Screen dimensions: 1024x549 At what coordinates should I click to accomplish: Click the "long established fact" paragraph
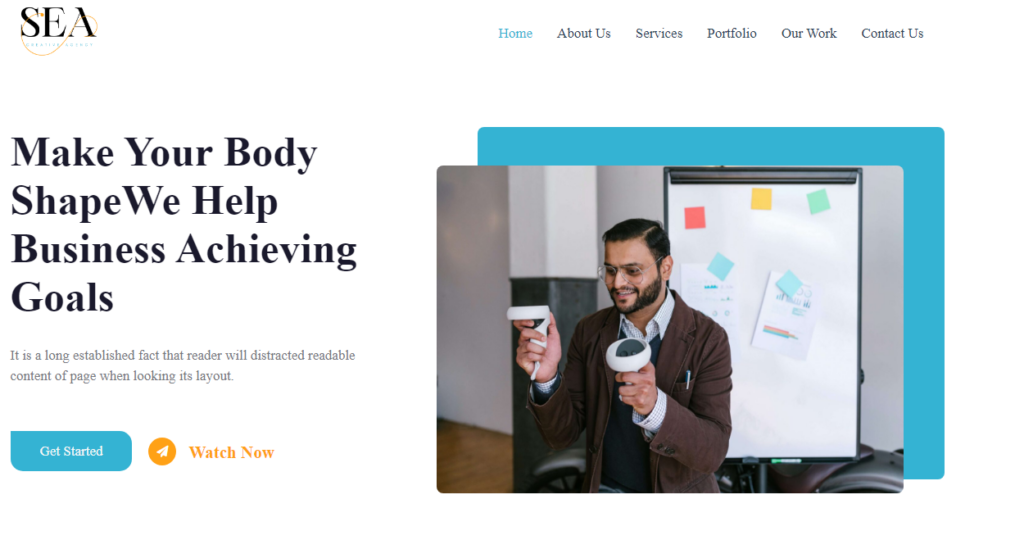(183, 366)
